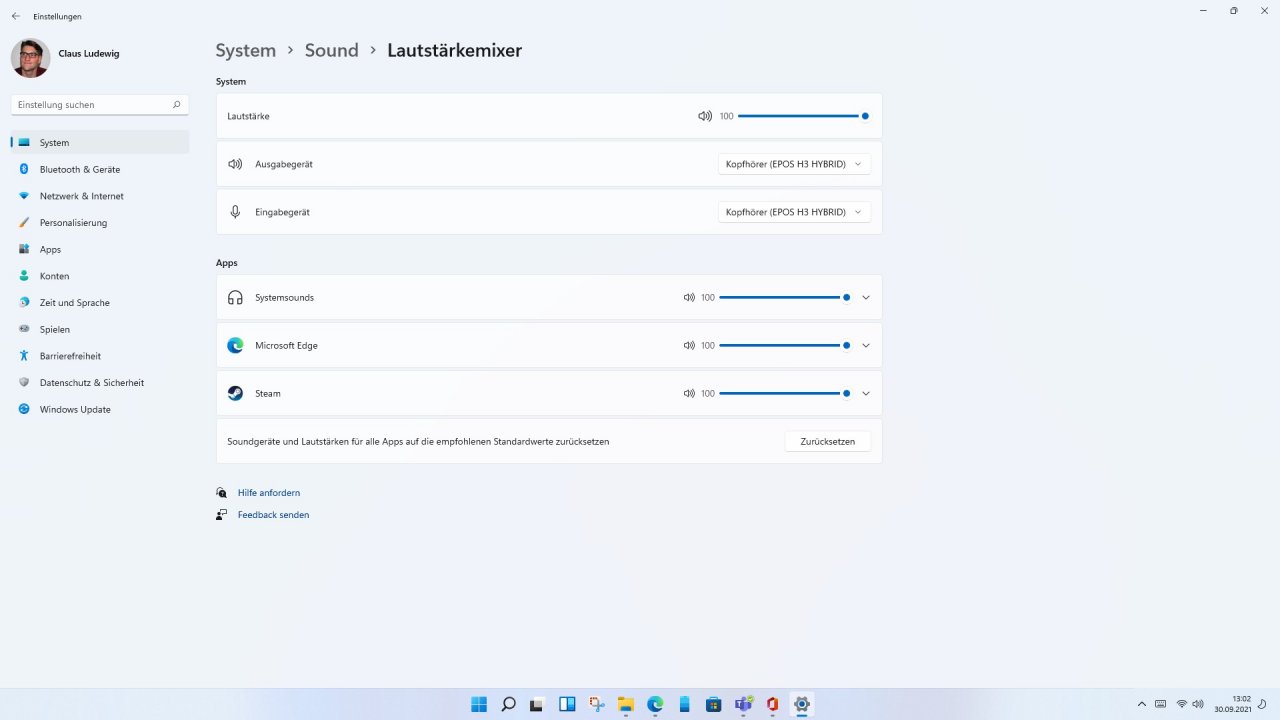Viewport: 1280px width, 720px height.
Task: Open File Explorer on the taskbar
Action: tap(625, 704)
